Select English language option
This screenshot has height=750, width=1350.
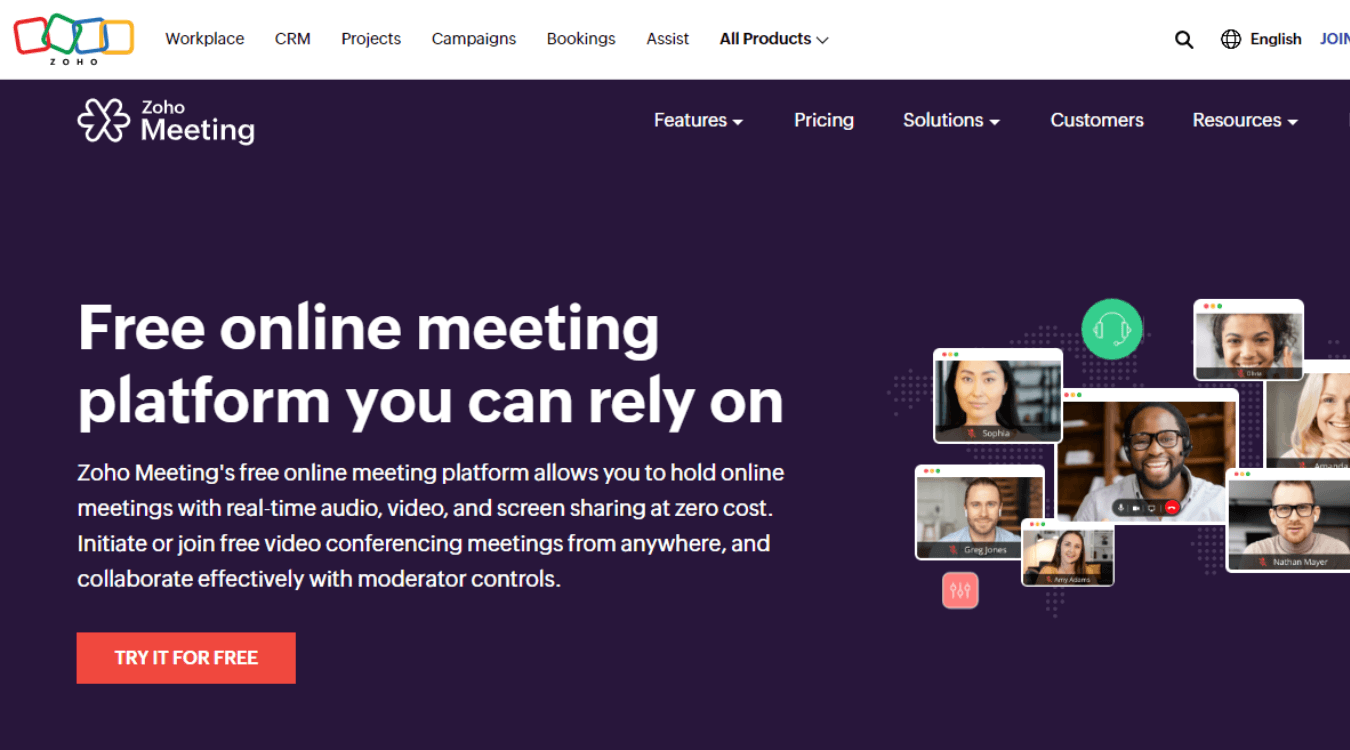1275,39
